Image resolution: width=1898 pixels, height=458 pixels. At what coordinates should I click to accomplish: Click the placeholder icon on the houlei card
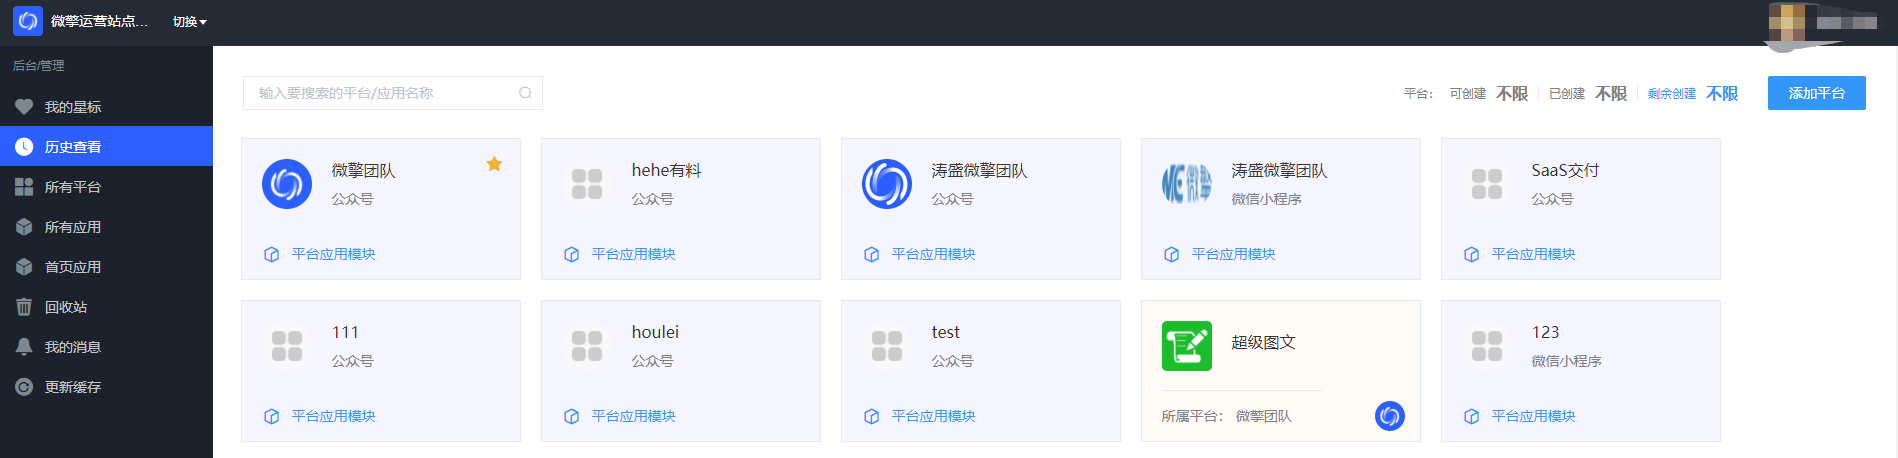[x=587, y=346]
